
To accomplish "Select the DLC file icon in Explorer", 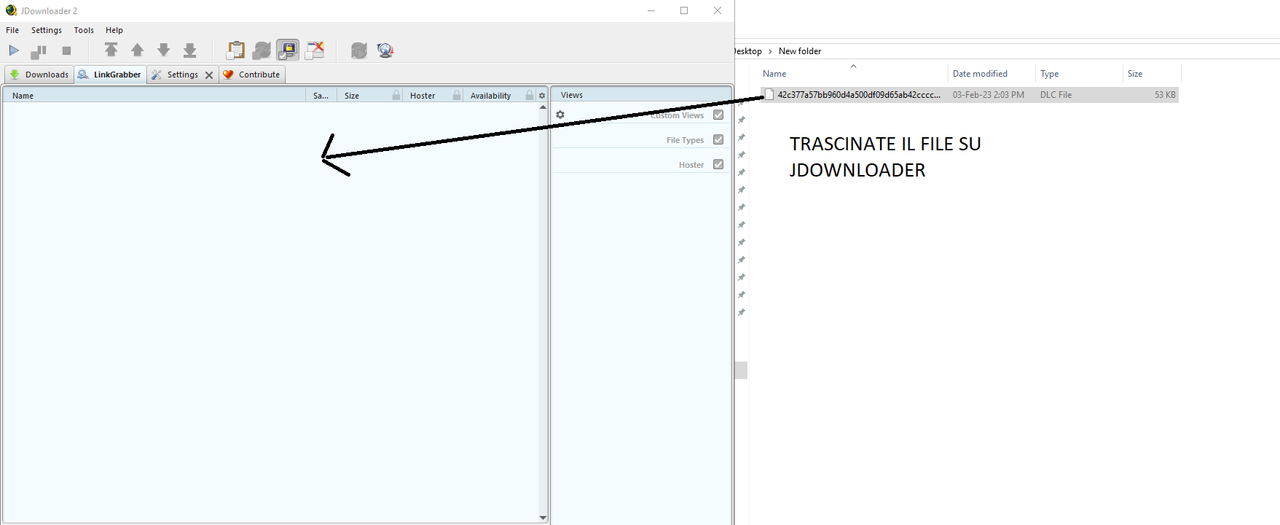I will (769, 94).
